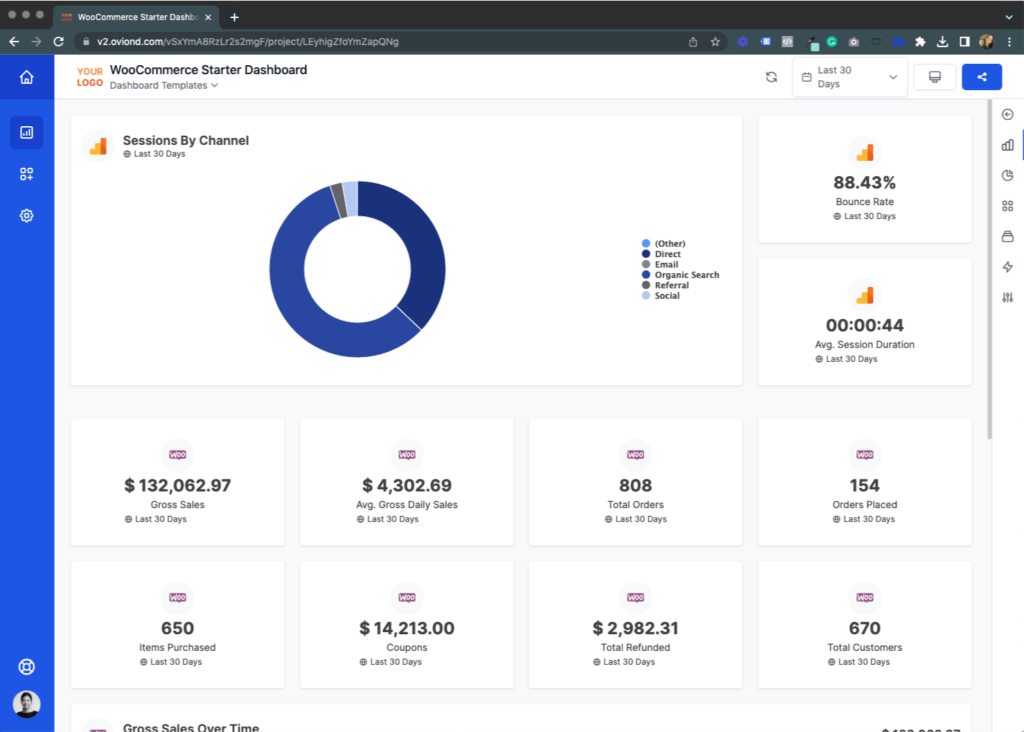
Task: Click the WooCommerce Starter Dashboard title
Action: click(208, 70)
